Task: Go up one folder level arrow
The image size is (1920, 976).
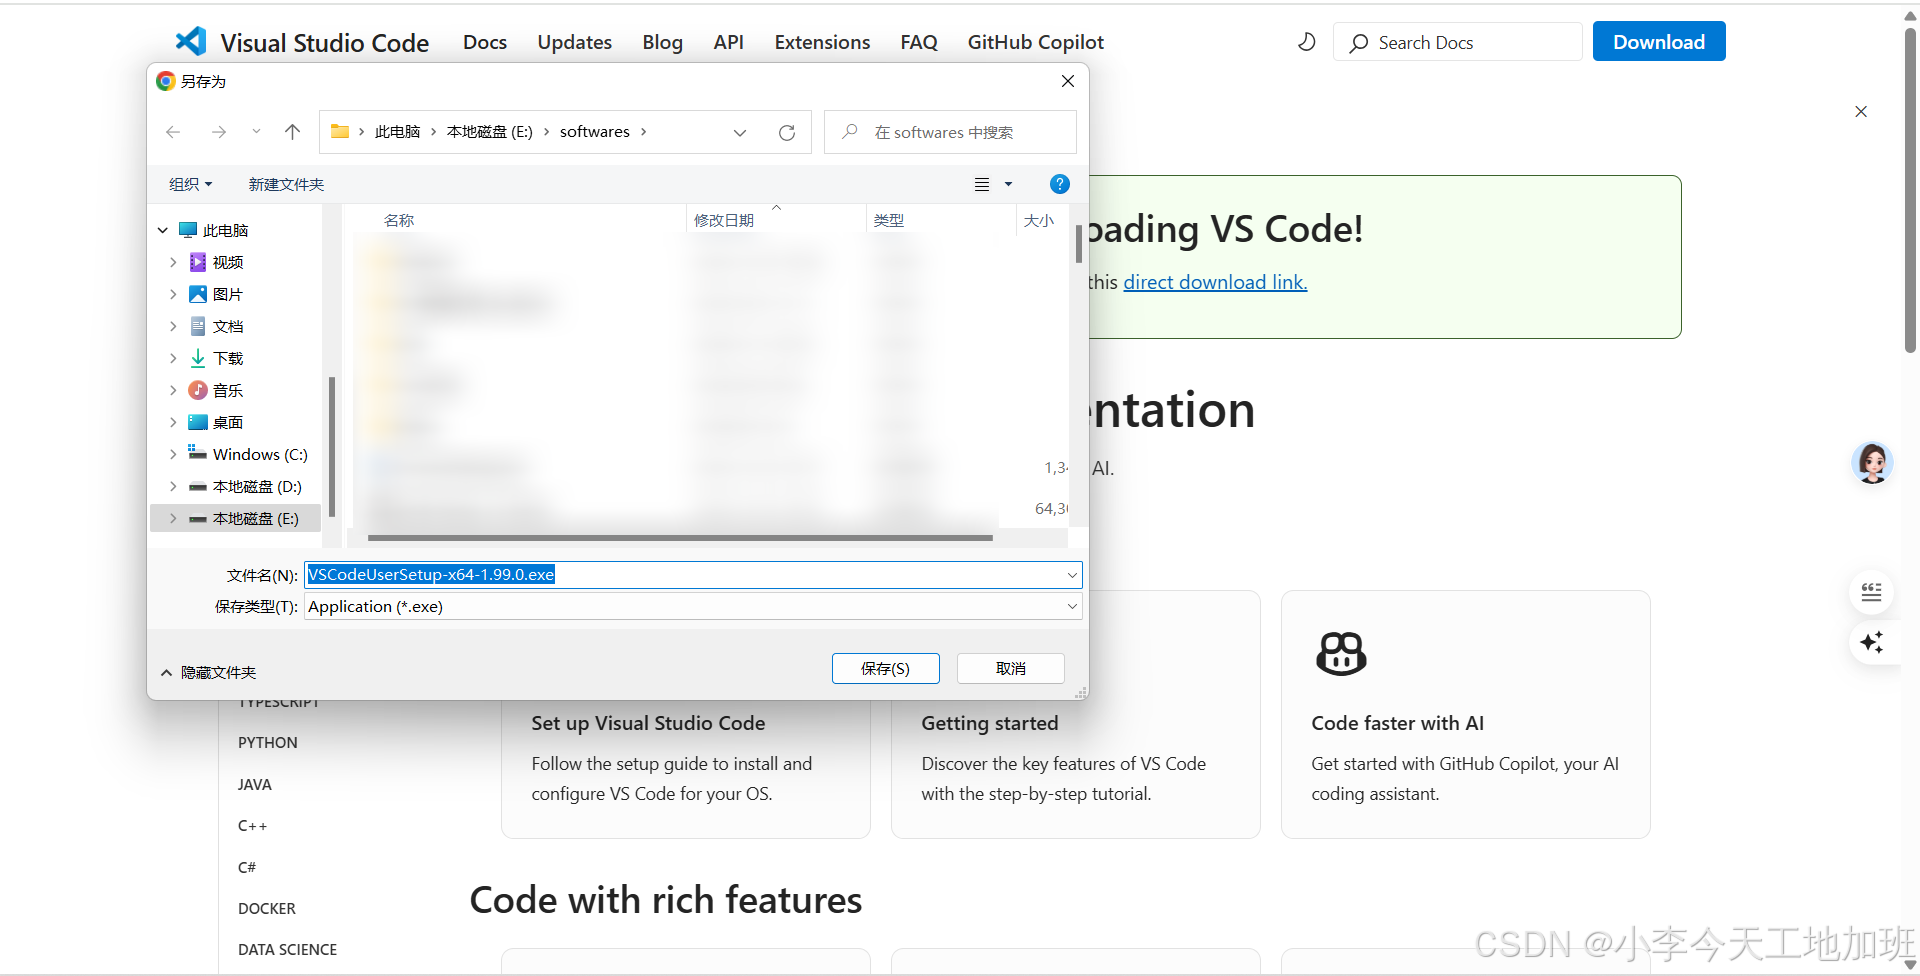Action: click(292, 132)
